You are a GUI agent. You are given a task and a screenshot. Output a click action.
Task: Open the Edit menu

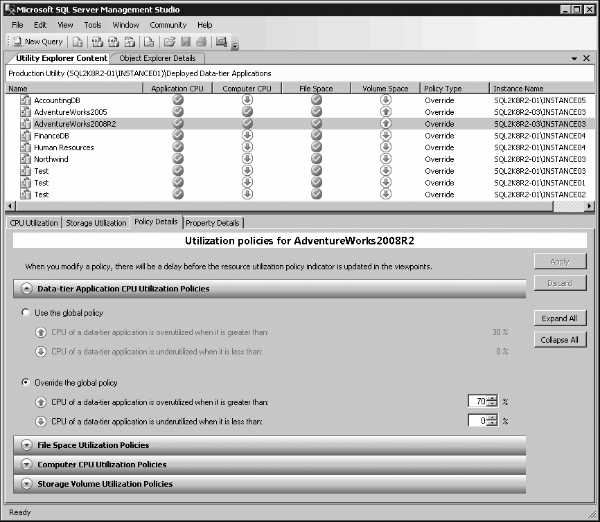point(40,25)
